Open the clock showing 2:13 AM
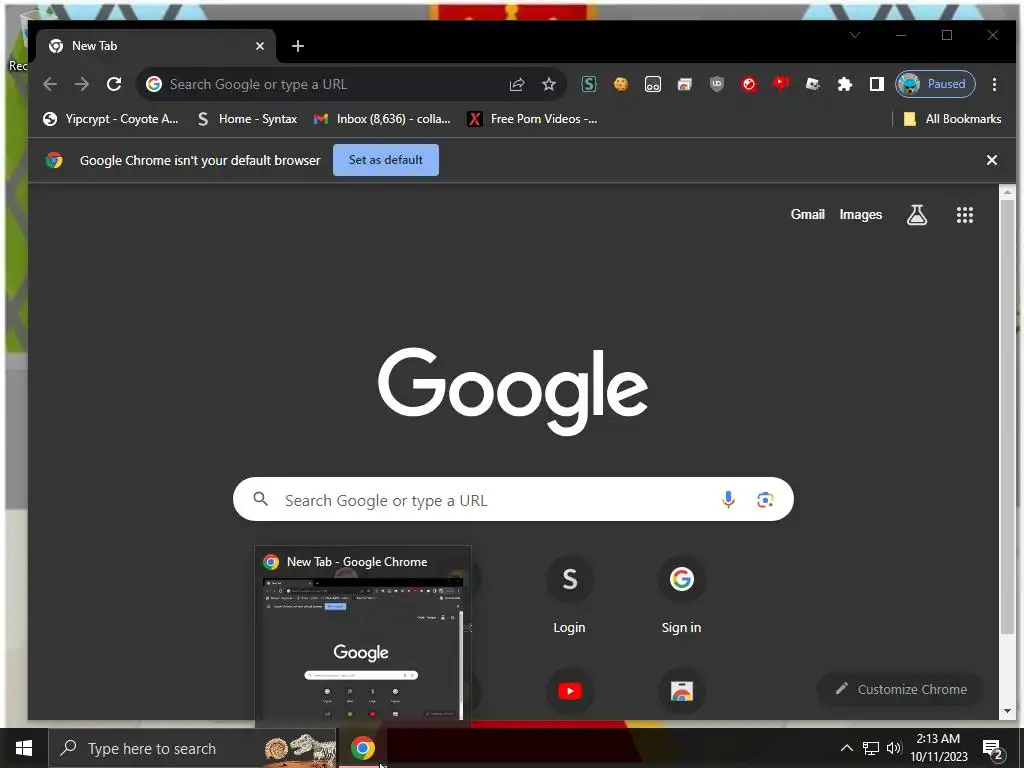 (938, 748)
